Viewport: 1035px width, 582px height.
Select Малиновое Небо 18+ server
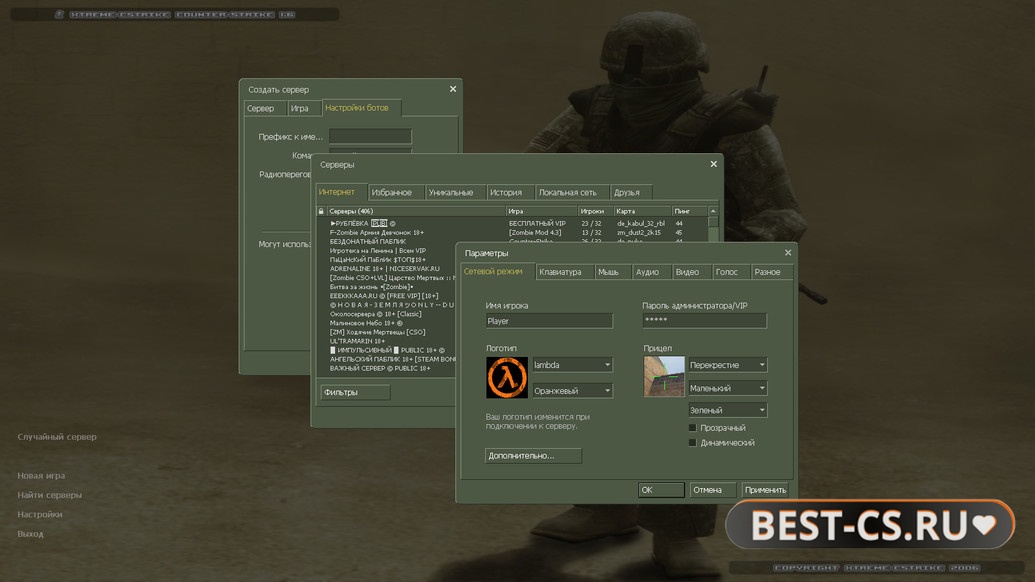(387, 323)
